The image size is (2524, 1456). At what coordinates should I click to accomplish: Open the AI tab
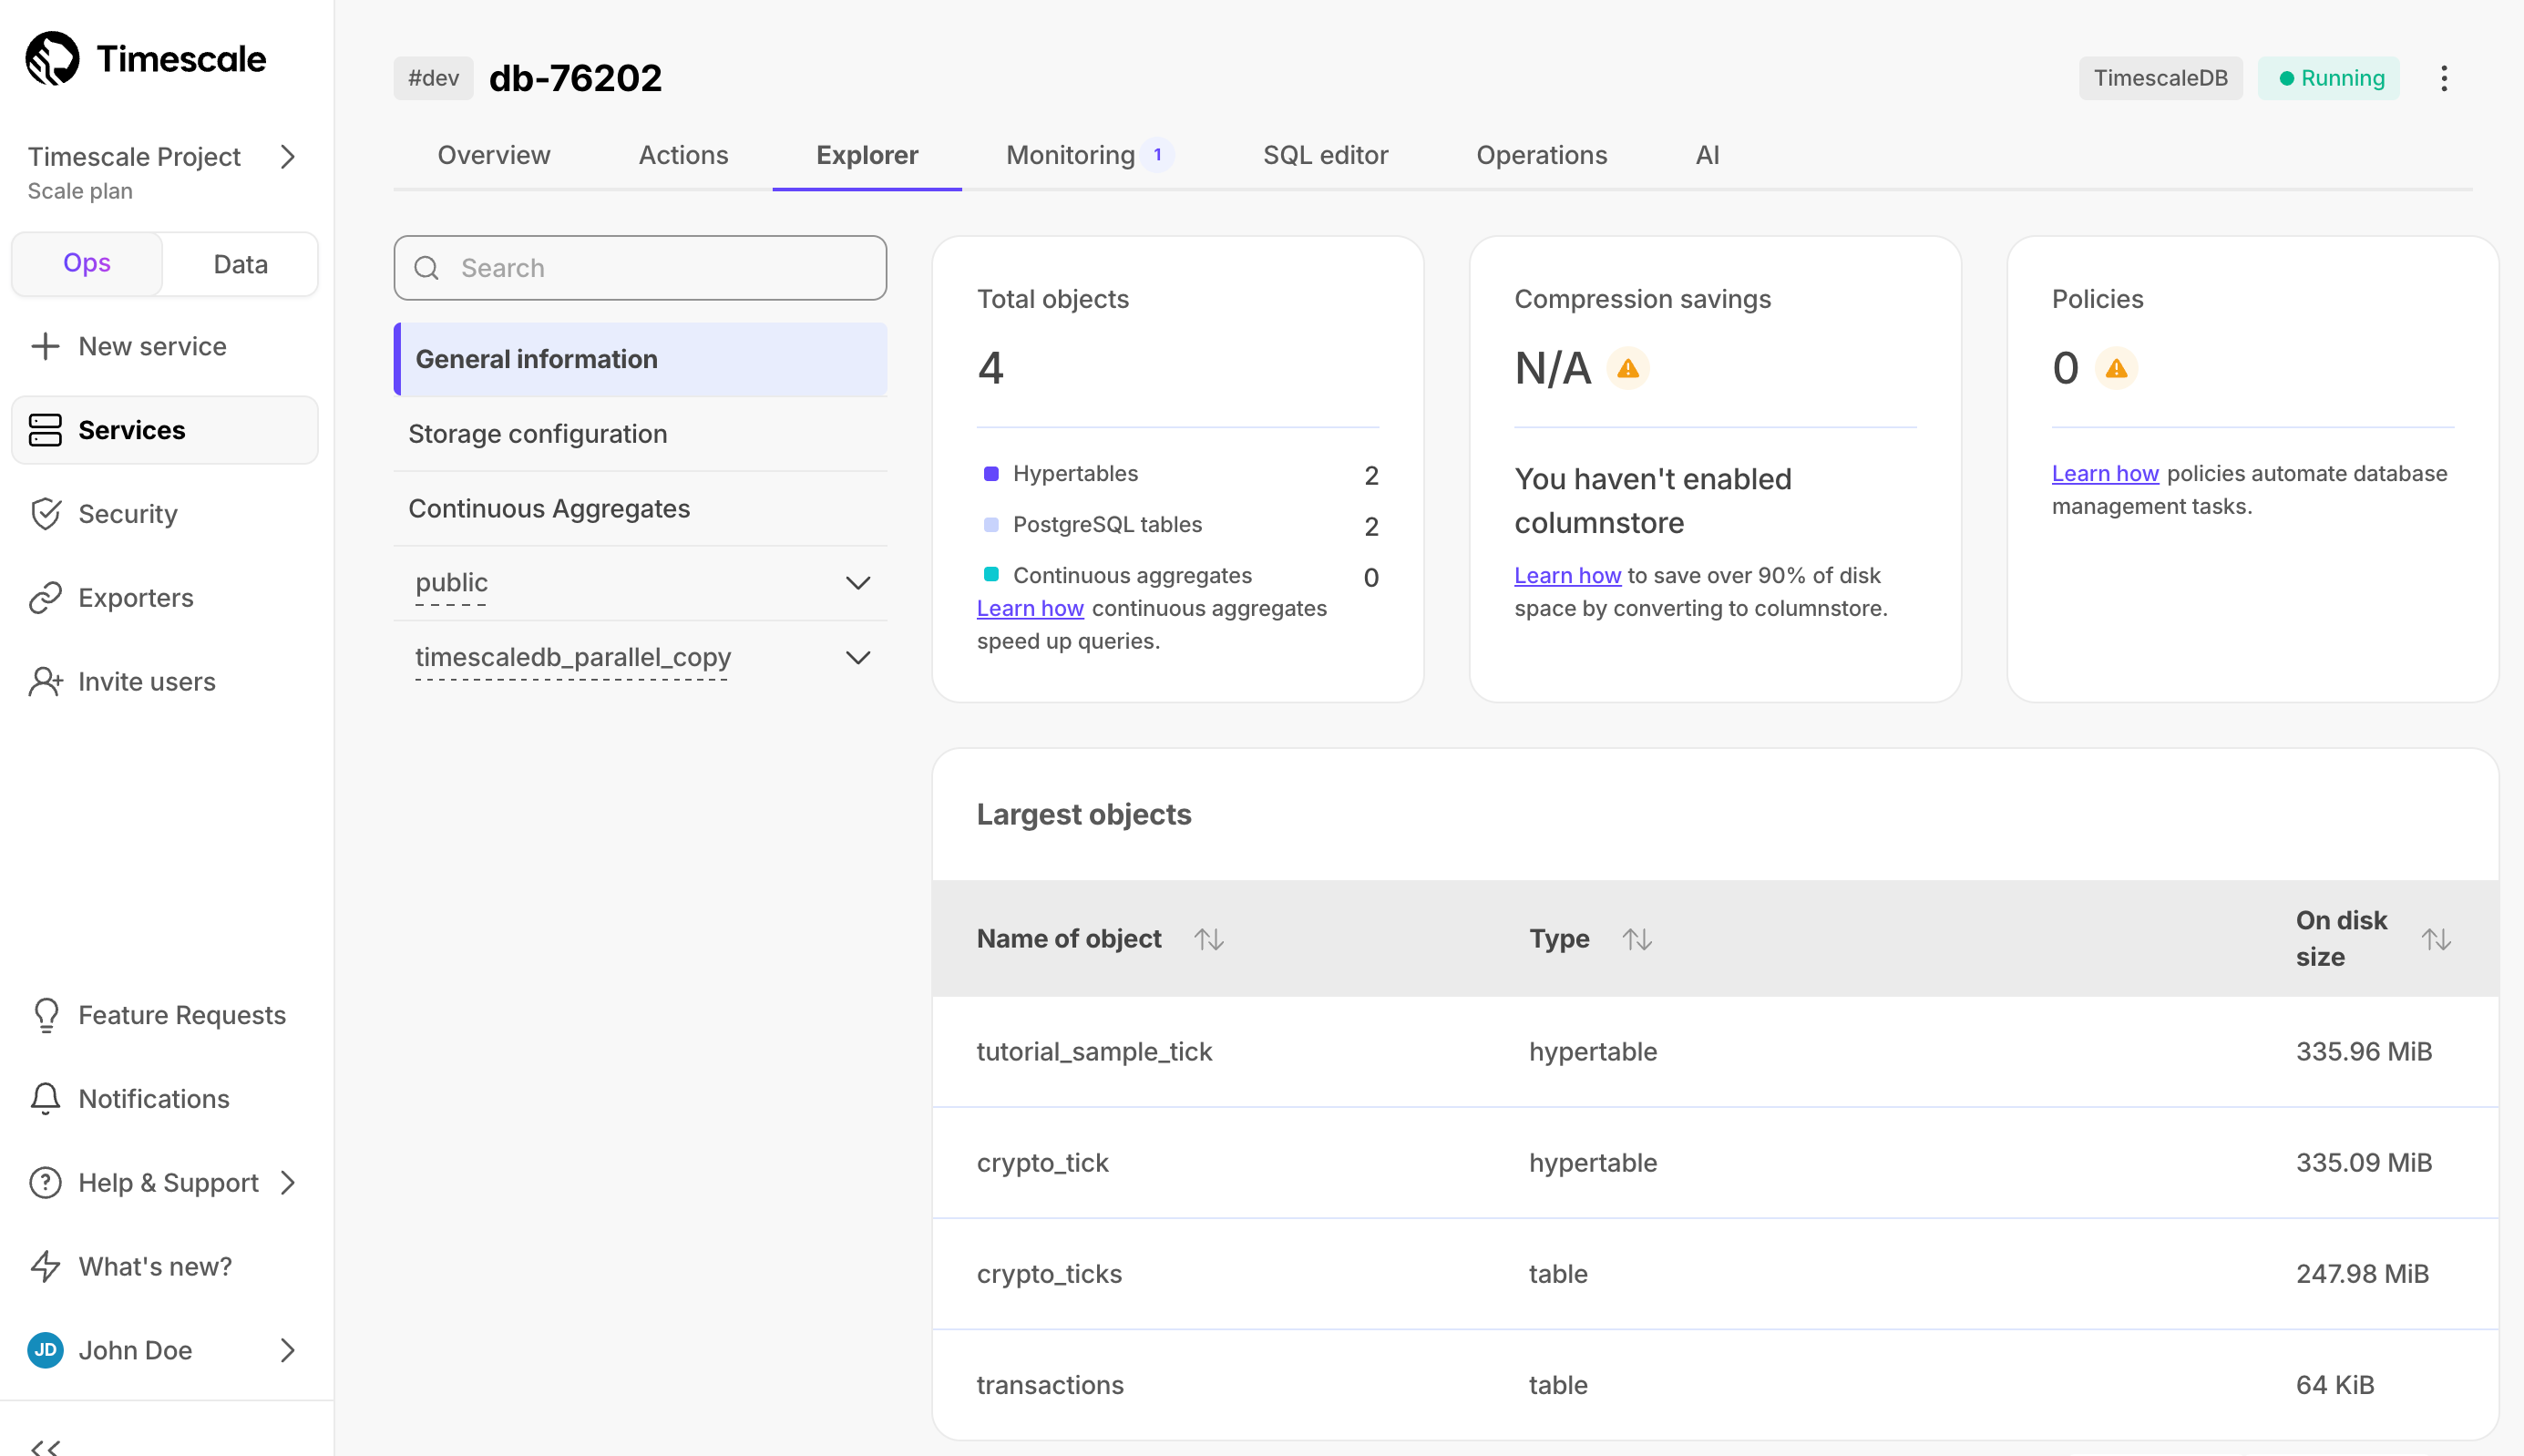[x=1707, y=155]
